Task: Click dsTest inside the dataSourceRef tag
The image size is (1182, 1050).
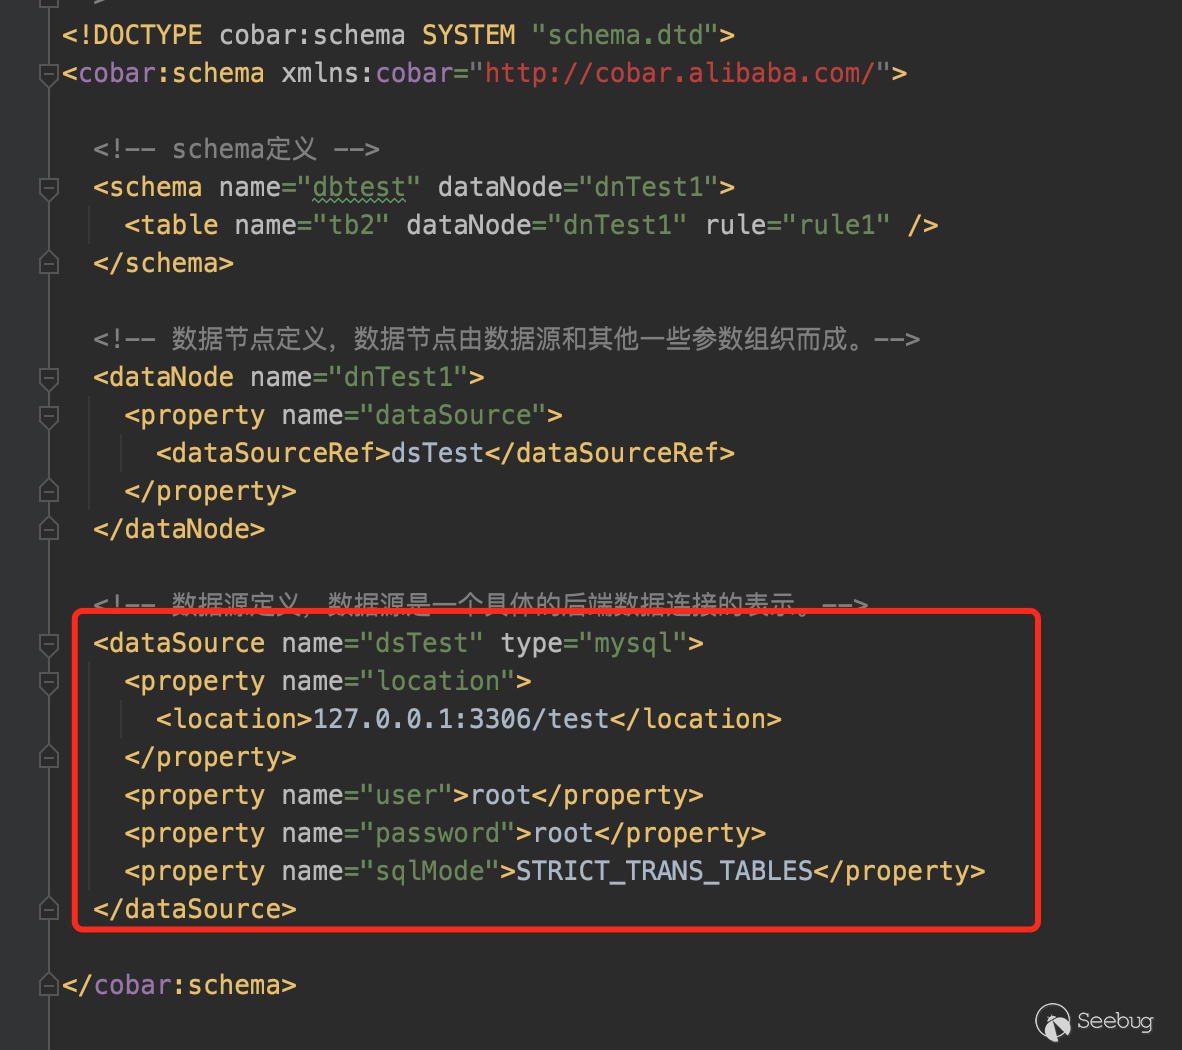Action: 437,454
